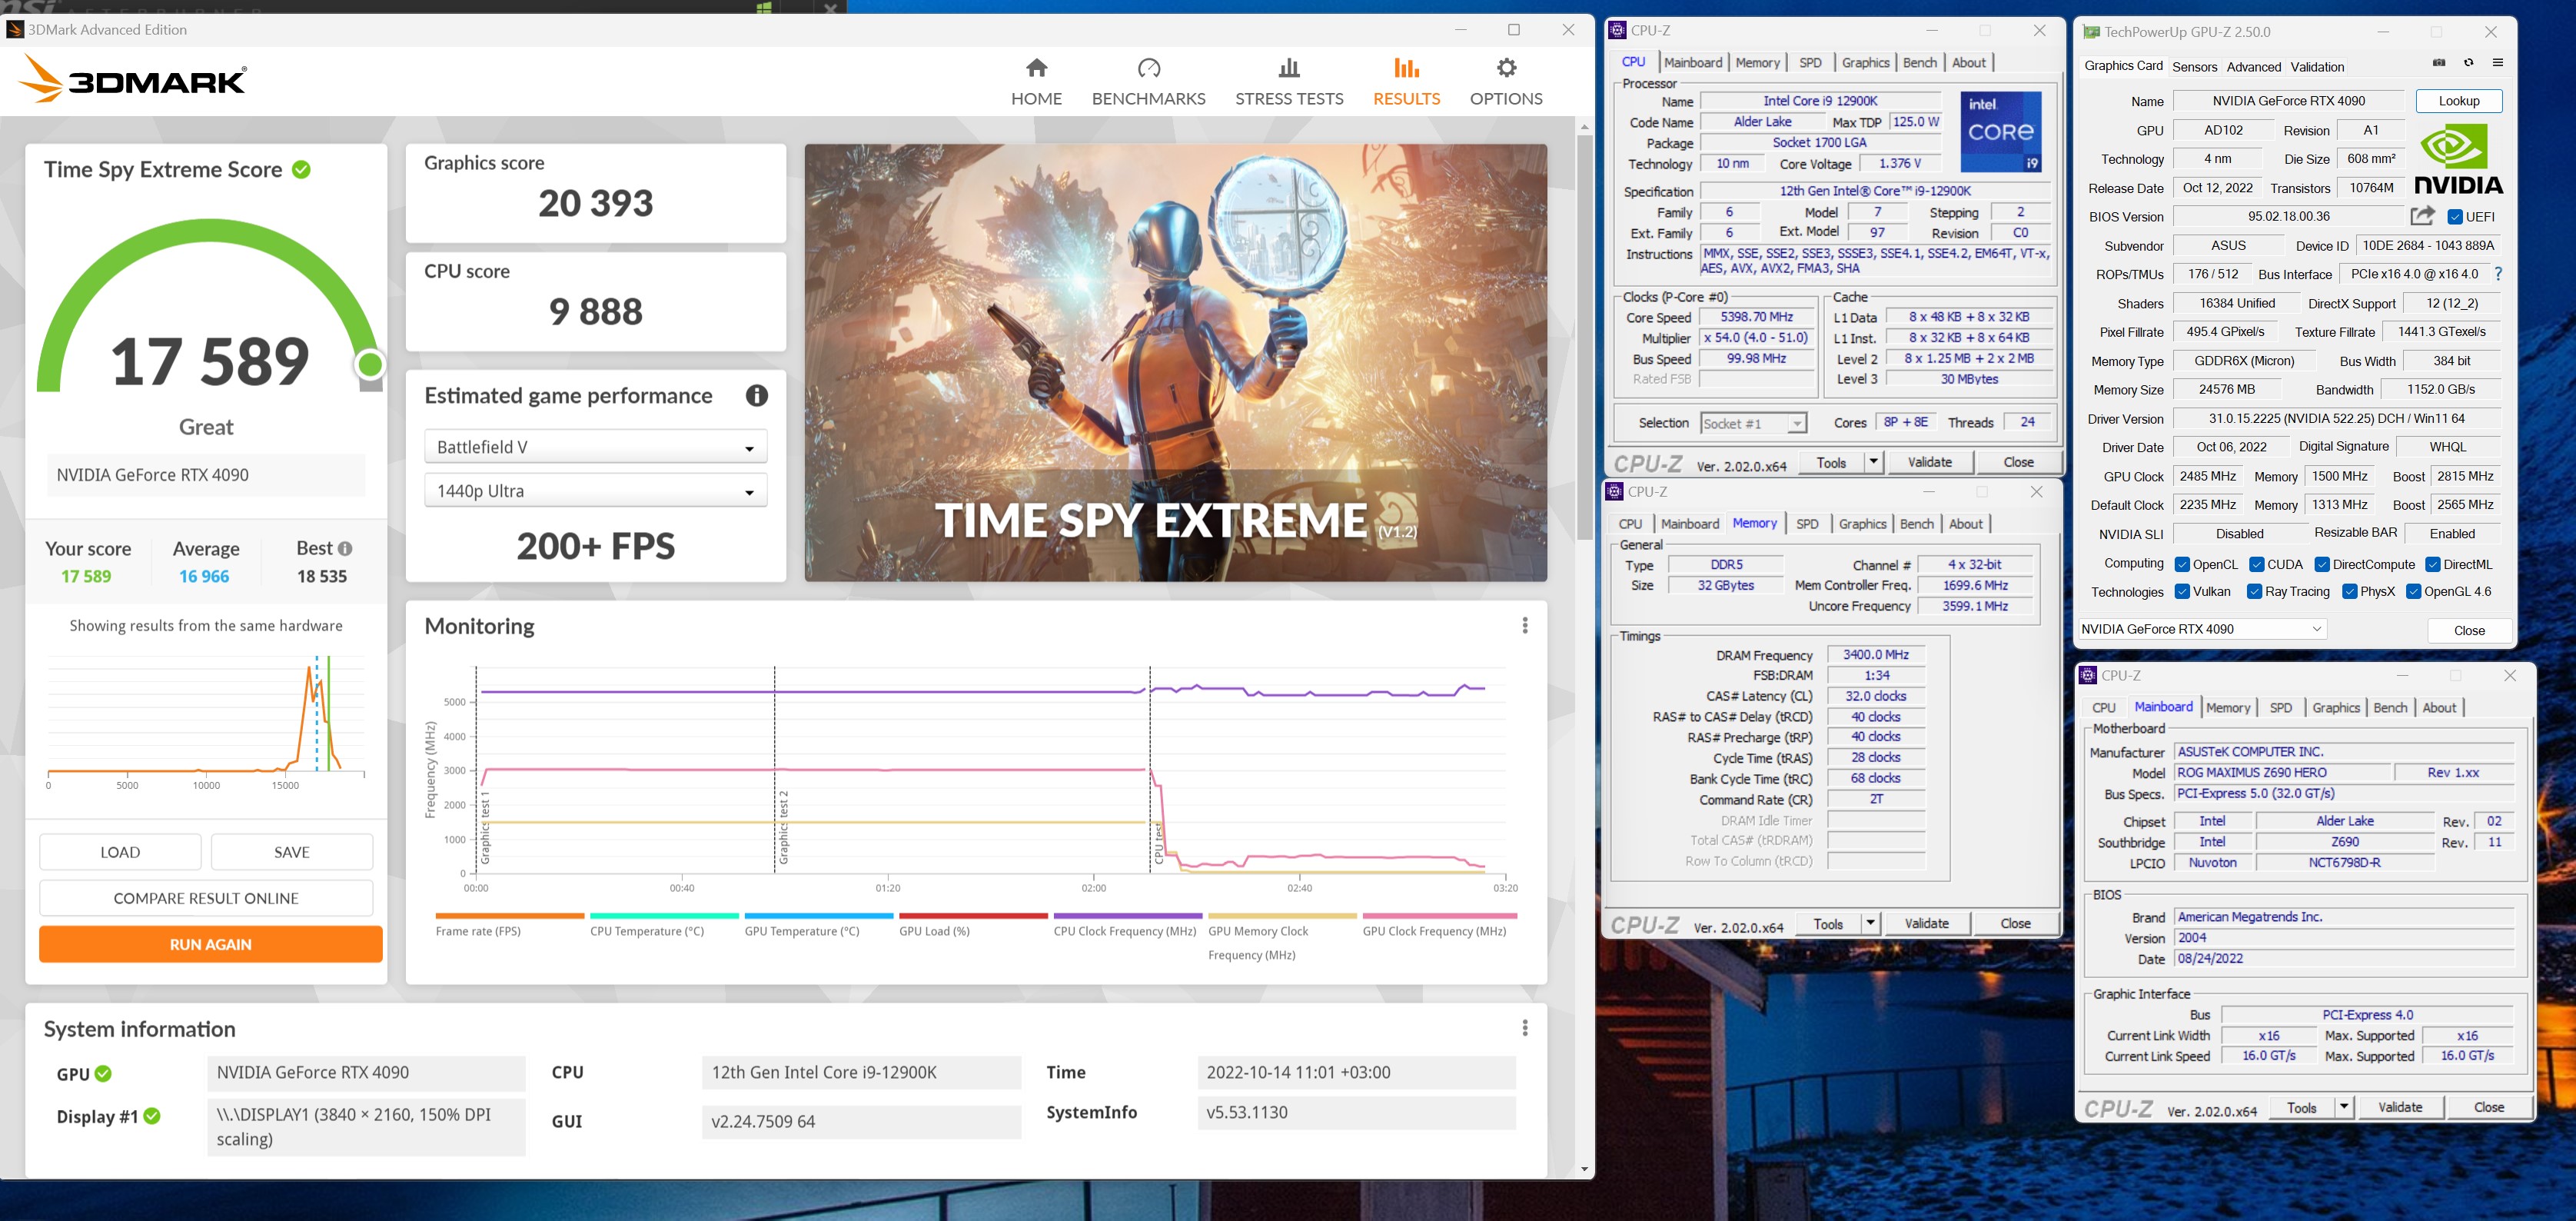Screen dimensions: 2576x1221
Task: Open STRESS TESTS in 3DMark
Action: click(1289, 82)
